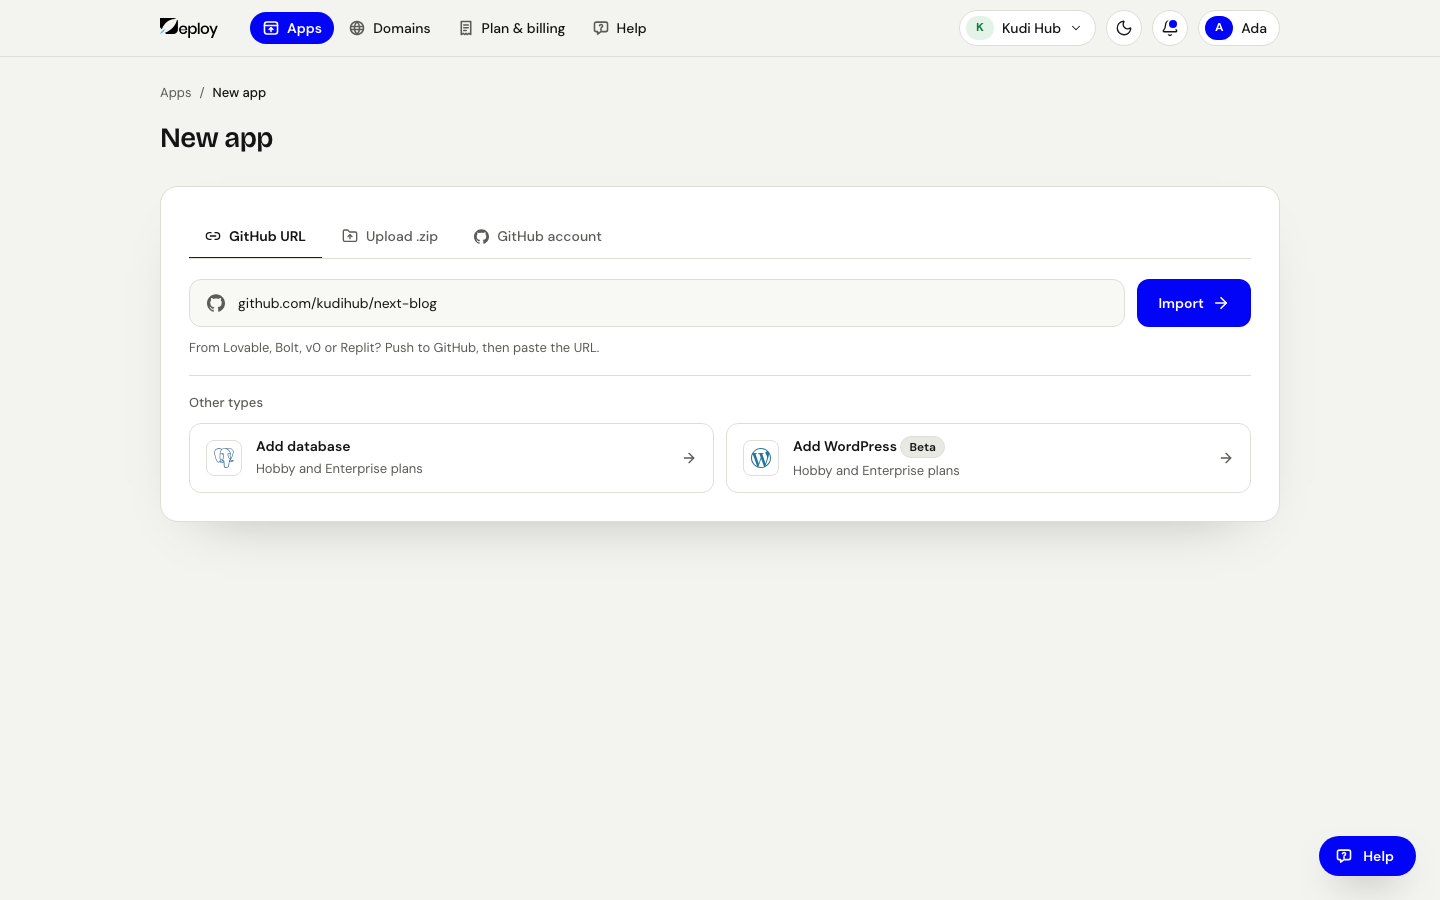Open the floating Help chat button
1440x900 pixels.
1367,856
